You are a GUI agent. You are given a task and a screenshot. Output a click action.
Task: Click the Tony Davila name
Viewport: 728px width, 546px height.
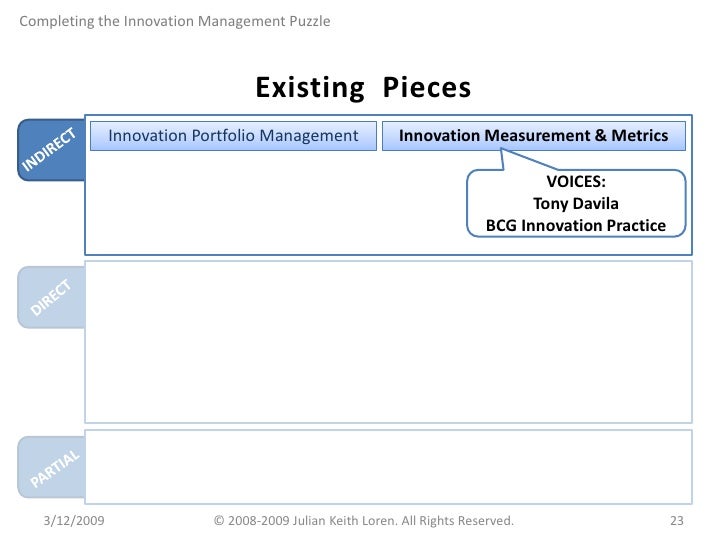(x=575, y=204)
